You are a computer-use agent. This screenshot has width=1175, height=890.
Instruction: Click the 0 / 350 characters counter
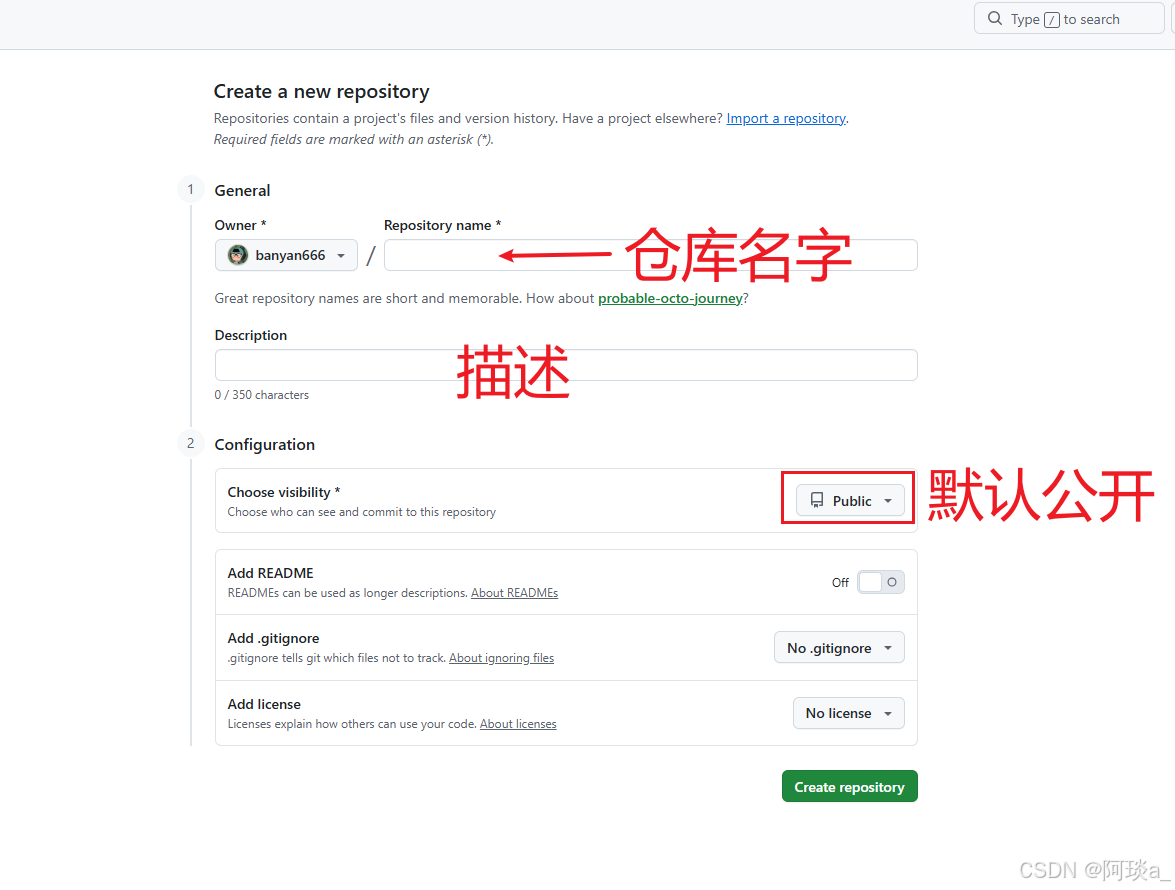coord(262,395)
